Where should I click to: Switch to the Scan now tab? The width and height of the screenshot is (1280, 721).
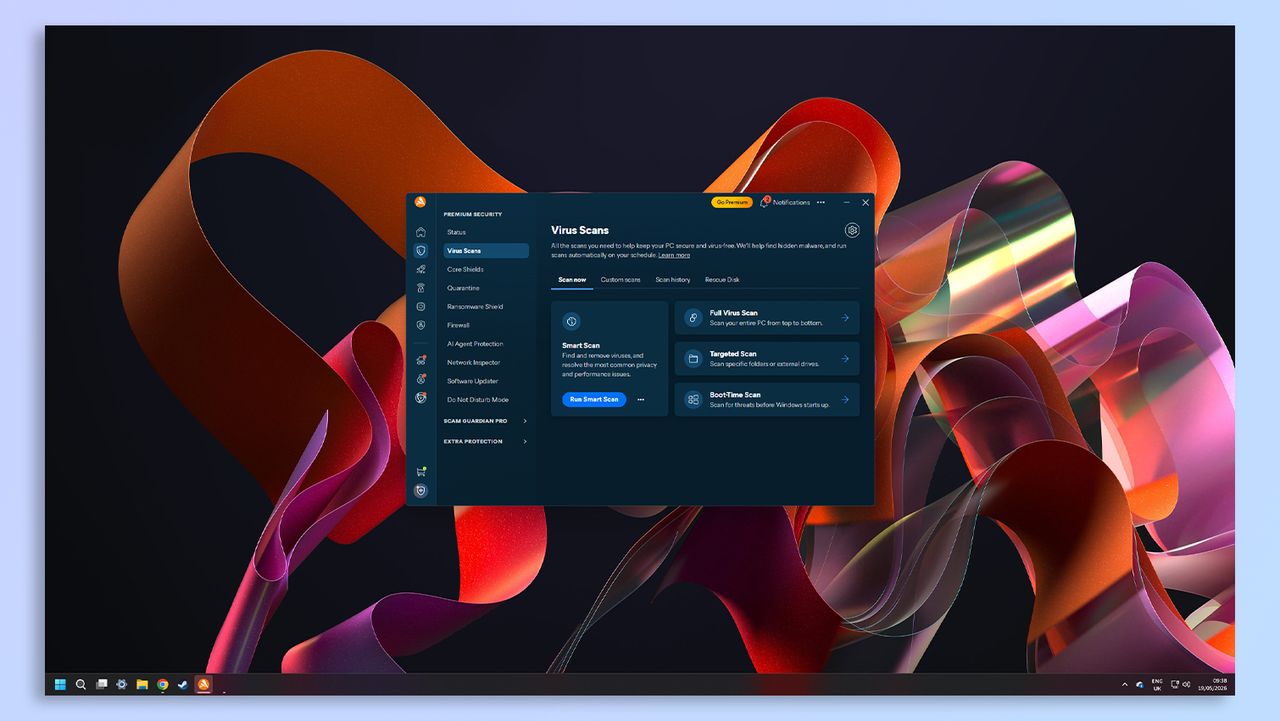(572, 280)
